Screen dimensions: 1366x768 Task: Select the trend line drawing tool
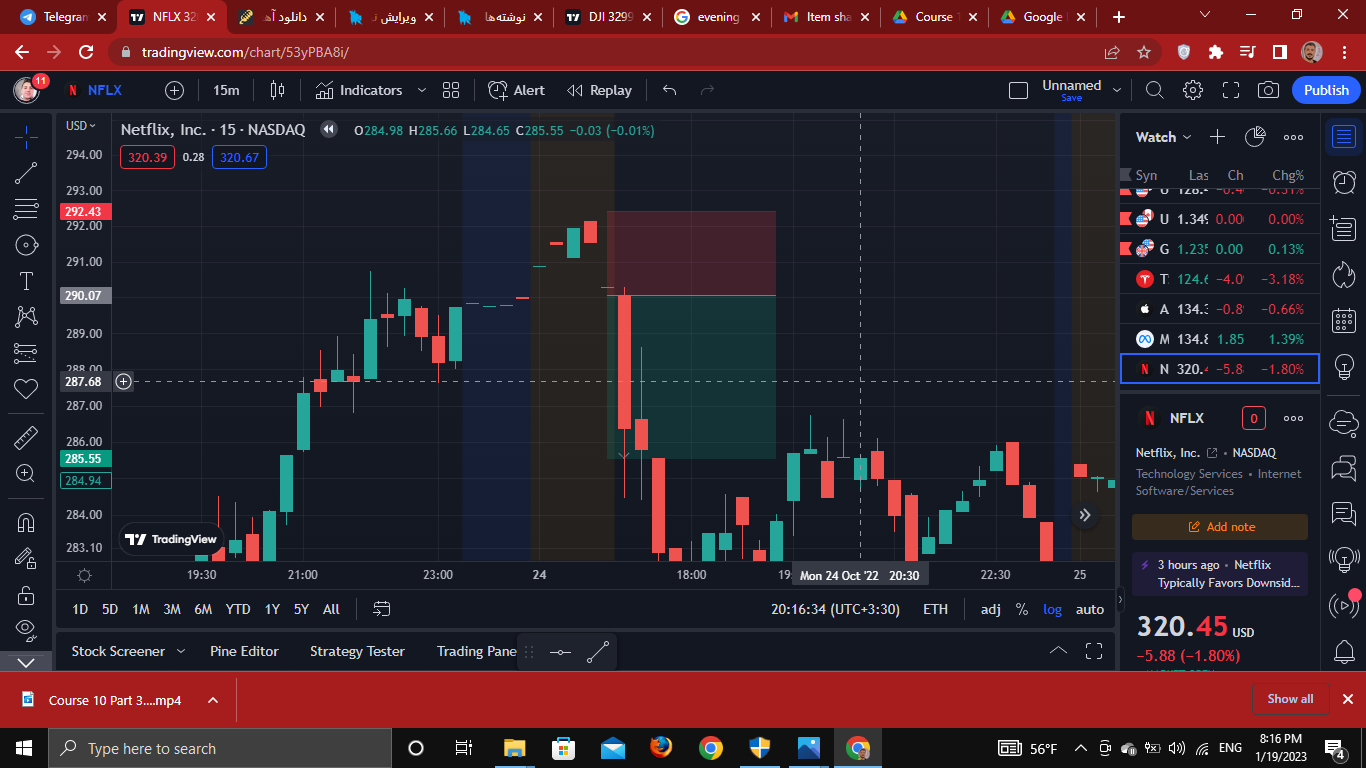point(26,173)
